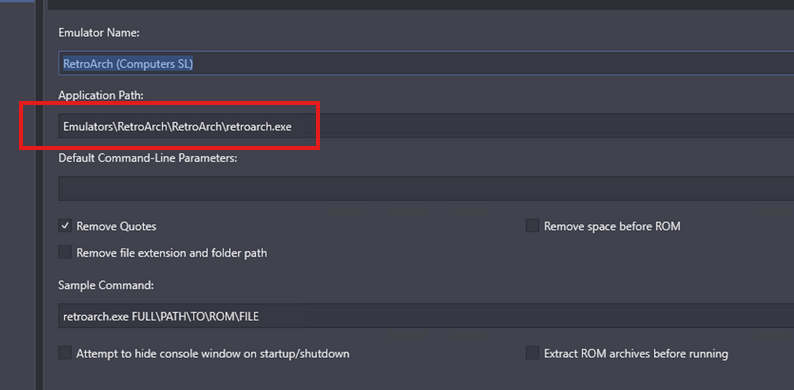The image size is (794, 390).
Task: Click the Emulator Name label
Action: 99,33
